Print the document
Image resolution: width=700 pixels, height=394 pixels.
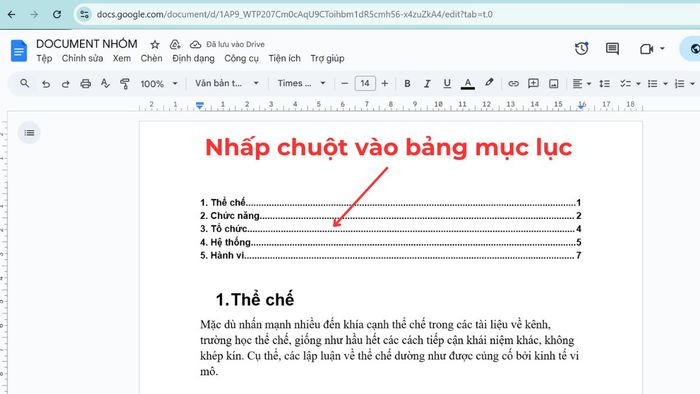pos(85,84)
